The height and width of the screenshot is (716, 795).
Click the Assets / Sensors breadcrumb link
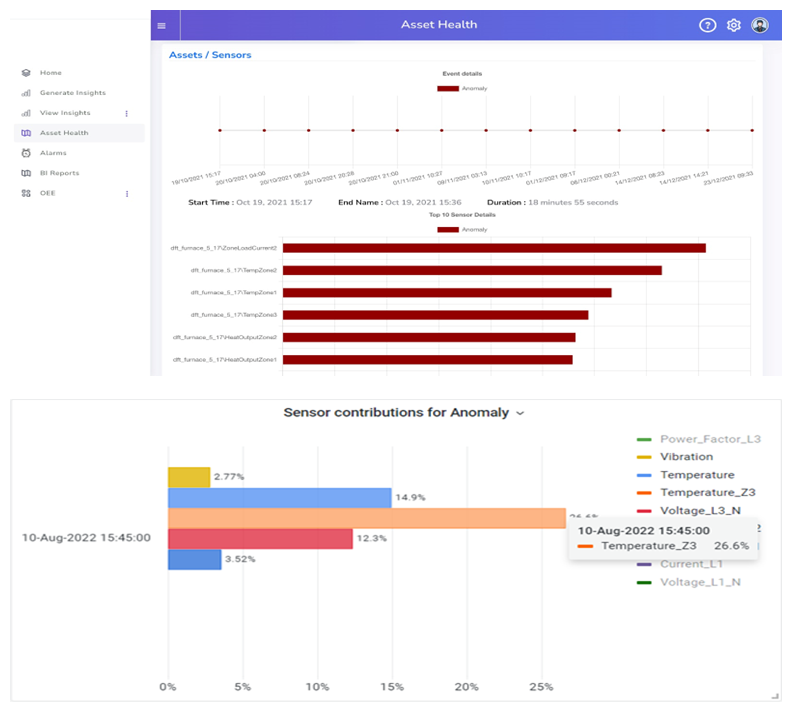(x=210, y=55)
